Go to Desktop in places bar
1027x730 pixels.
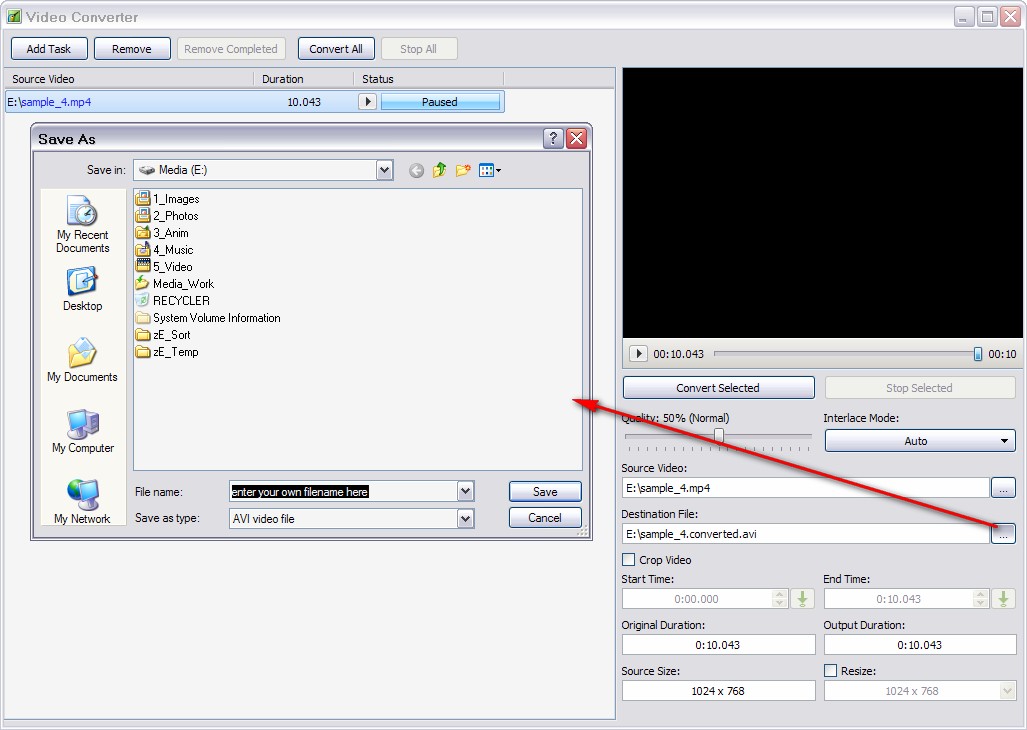(x=82, y=290)
